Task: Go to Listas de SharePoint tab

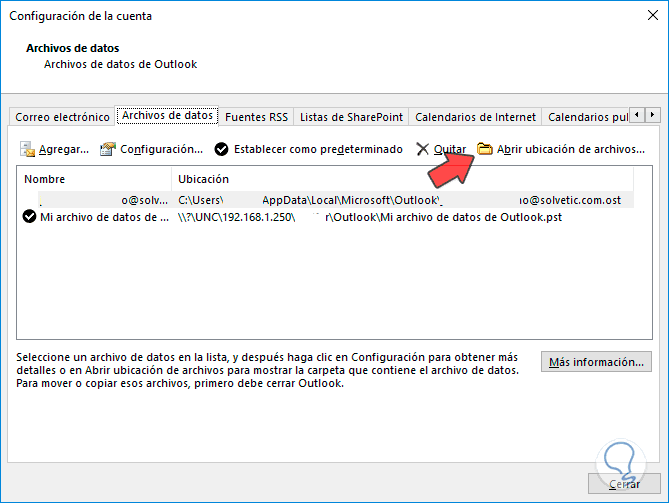Action: tap(351, 117)
